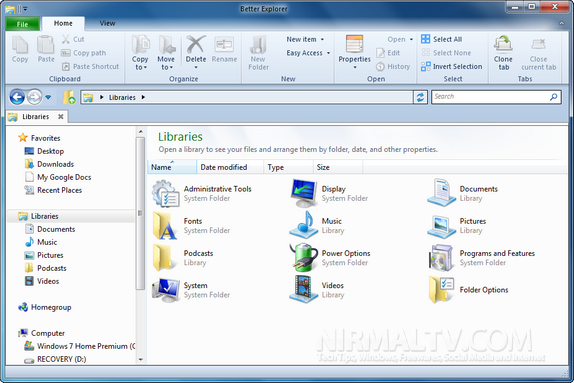This screenshot has height=383, width=574.
Task: Expand the arrow after Libraries in address bar
Action: click(143, 97)
